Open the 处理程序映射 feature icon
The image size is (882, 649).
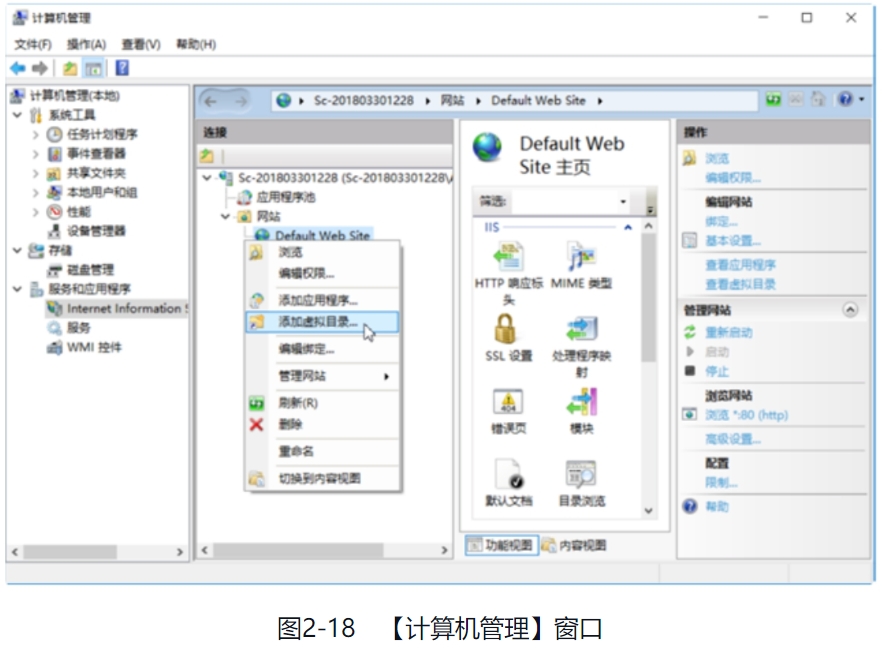(x=581, y=329)
